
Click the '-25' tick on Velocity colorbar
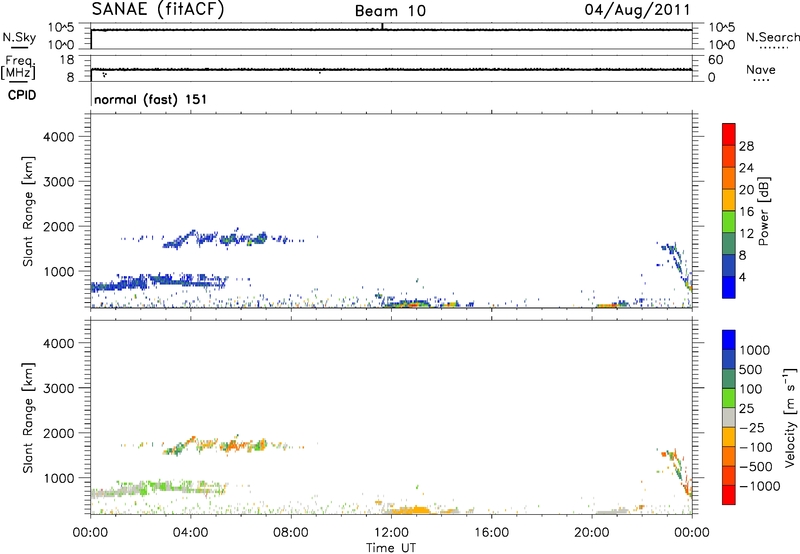750,428
